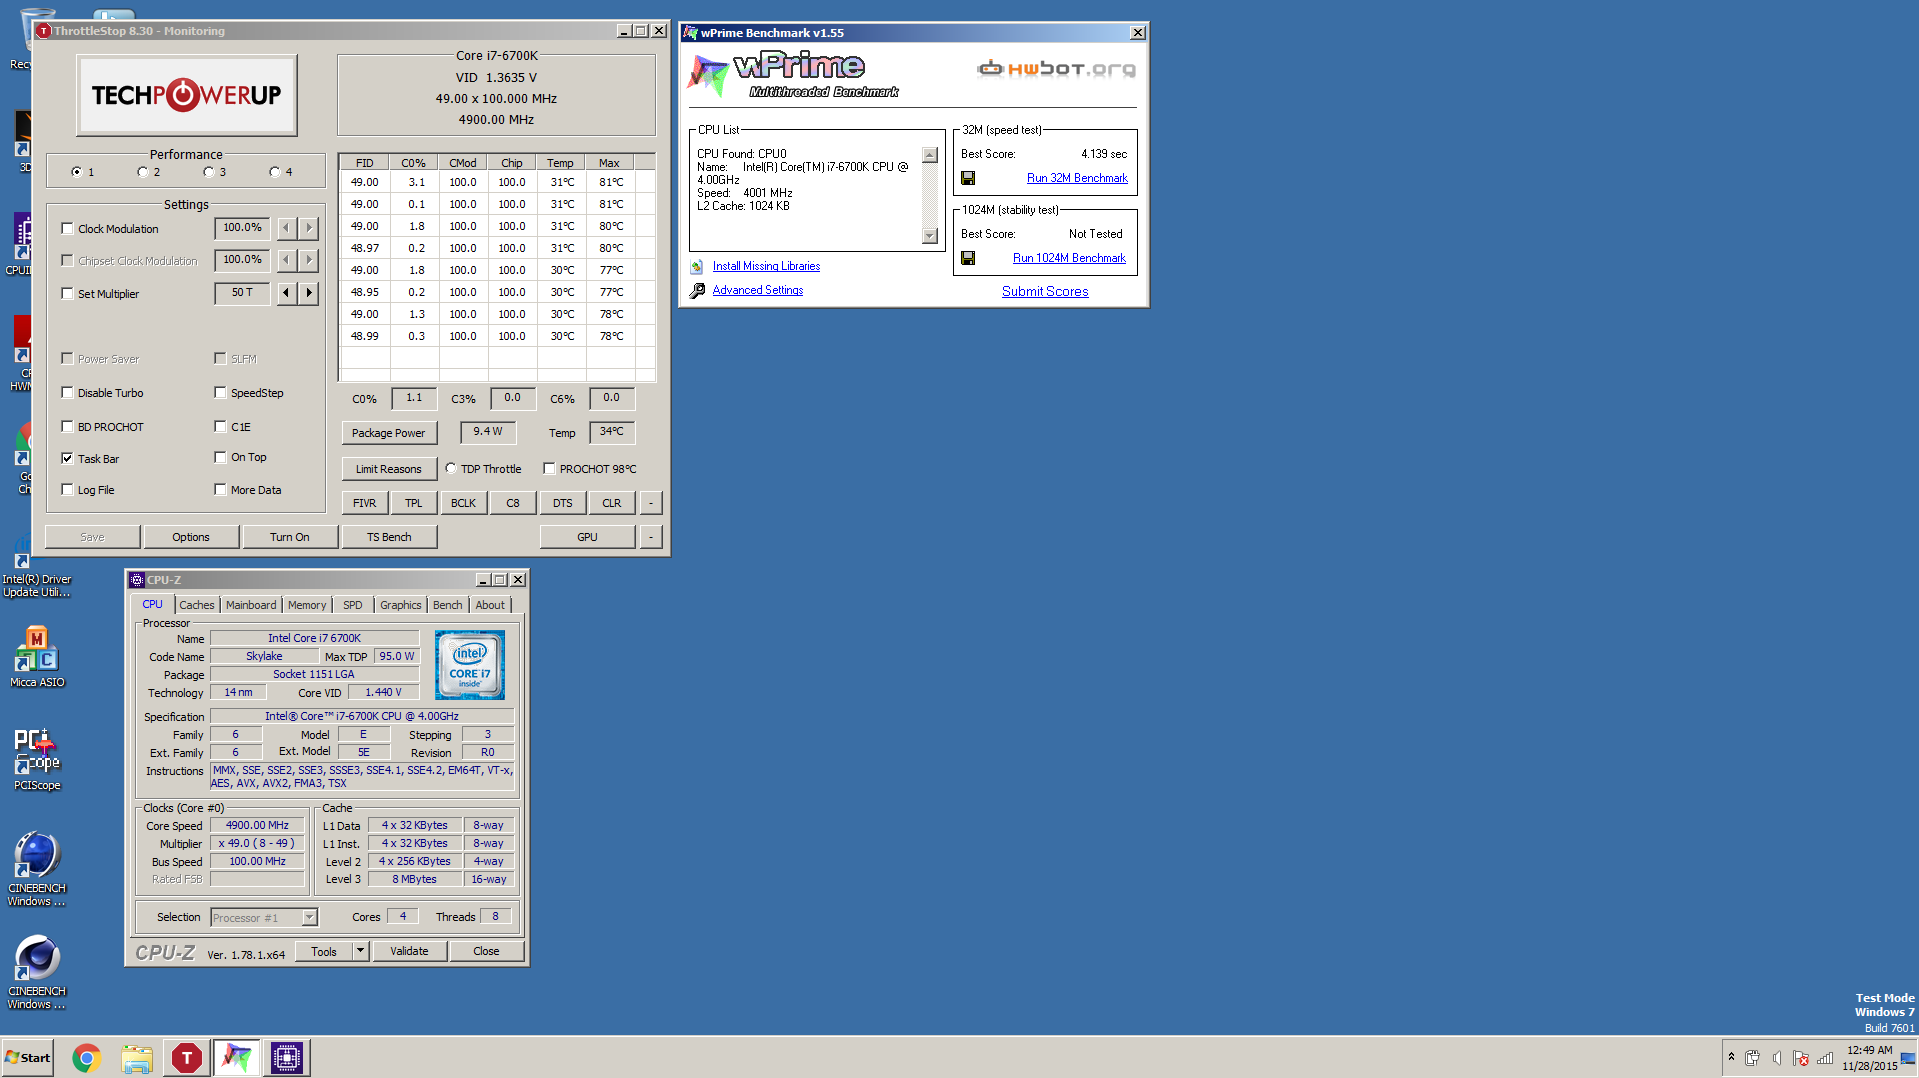
Task: Click the Run 1024M Benchmark link
Action: coord(1069,258)
